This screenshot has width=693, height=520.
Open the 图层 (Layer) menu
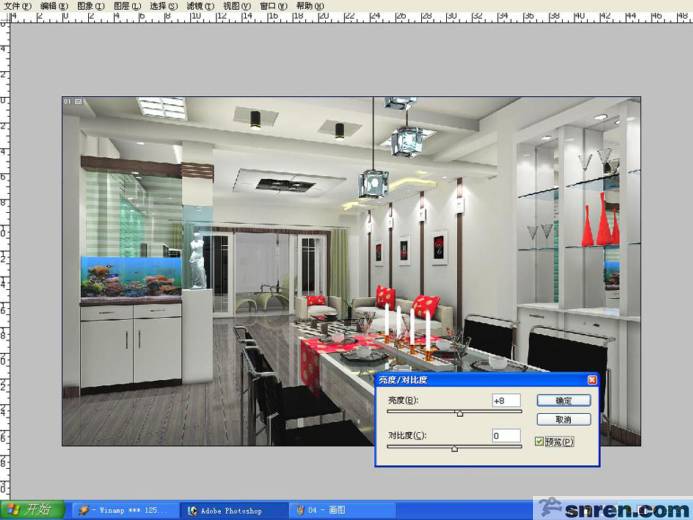point(127,6)
